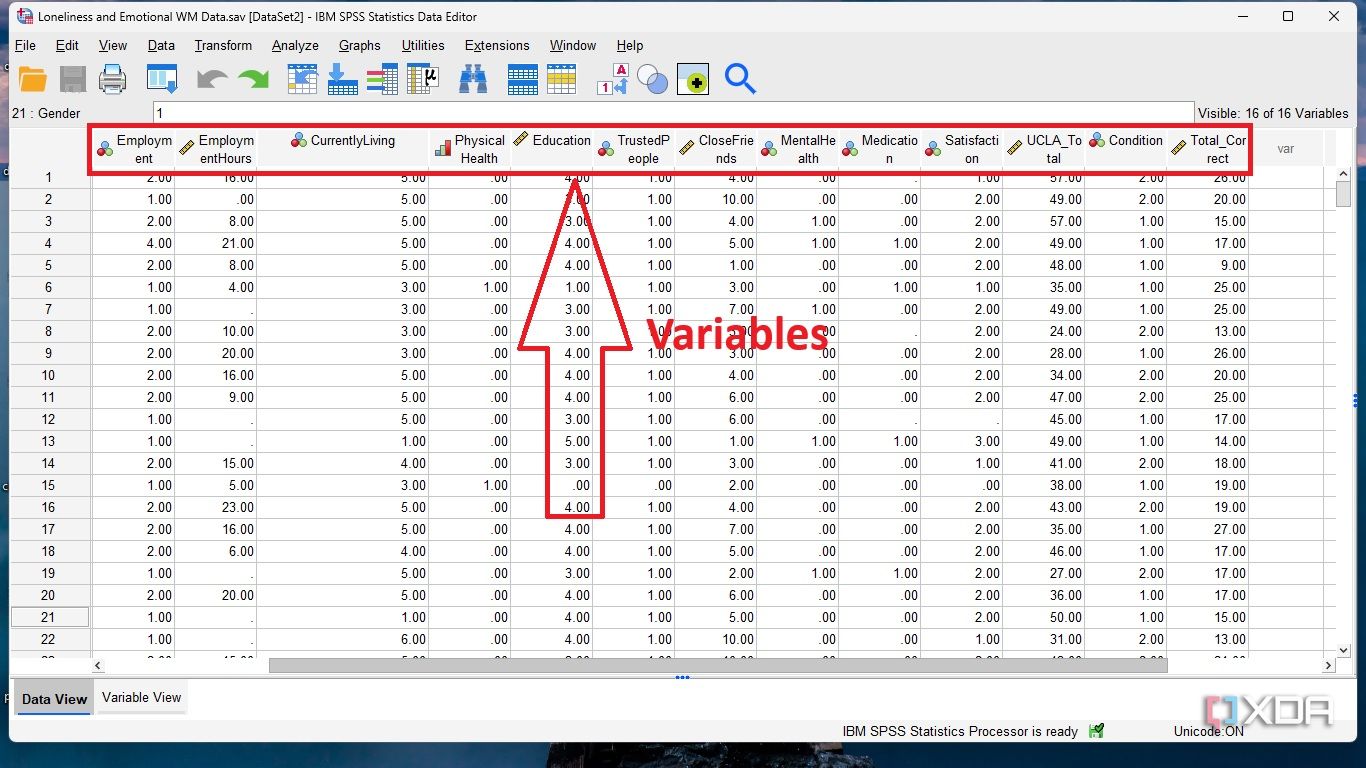The height and width of the screenshot is (768, 1366).
Task: Open Go to Variable toolbar icon
Action: pyautogui.click(x=342, y=79)
